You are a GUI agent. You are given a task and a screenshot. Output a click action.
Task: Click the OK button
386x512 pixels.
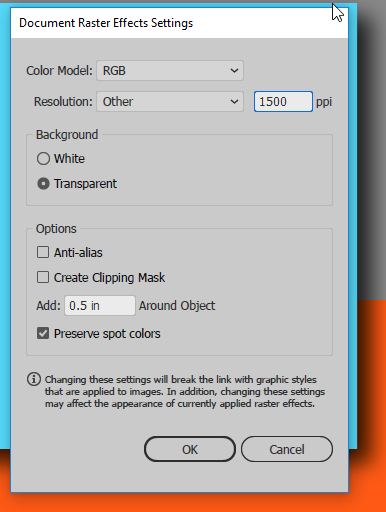tap(190, 449)
